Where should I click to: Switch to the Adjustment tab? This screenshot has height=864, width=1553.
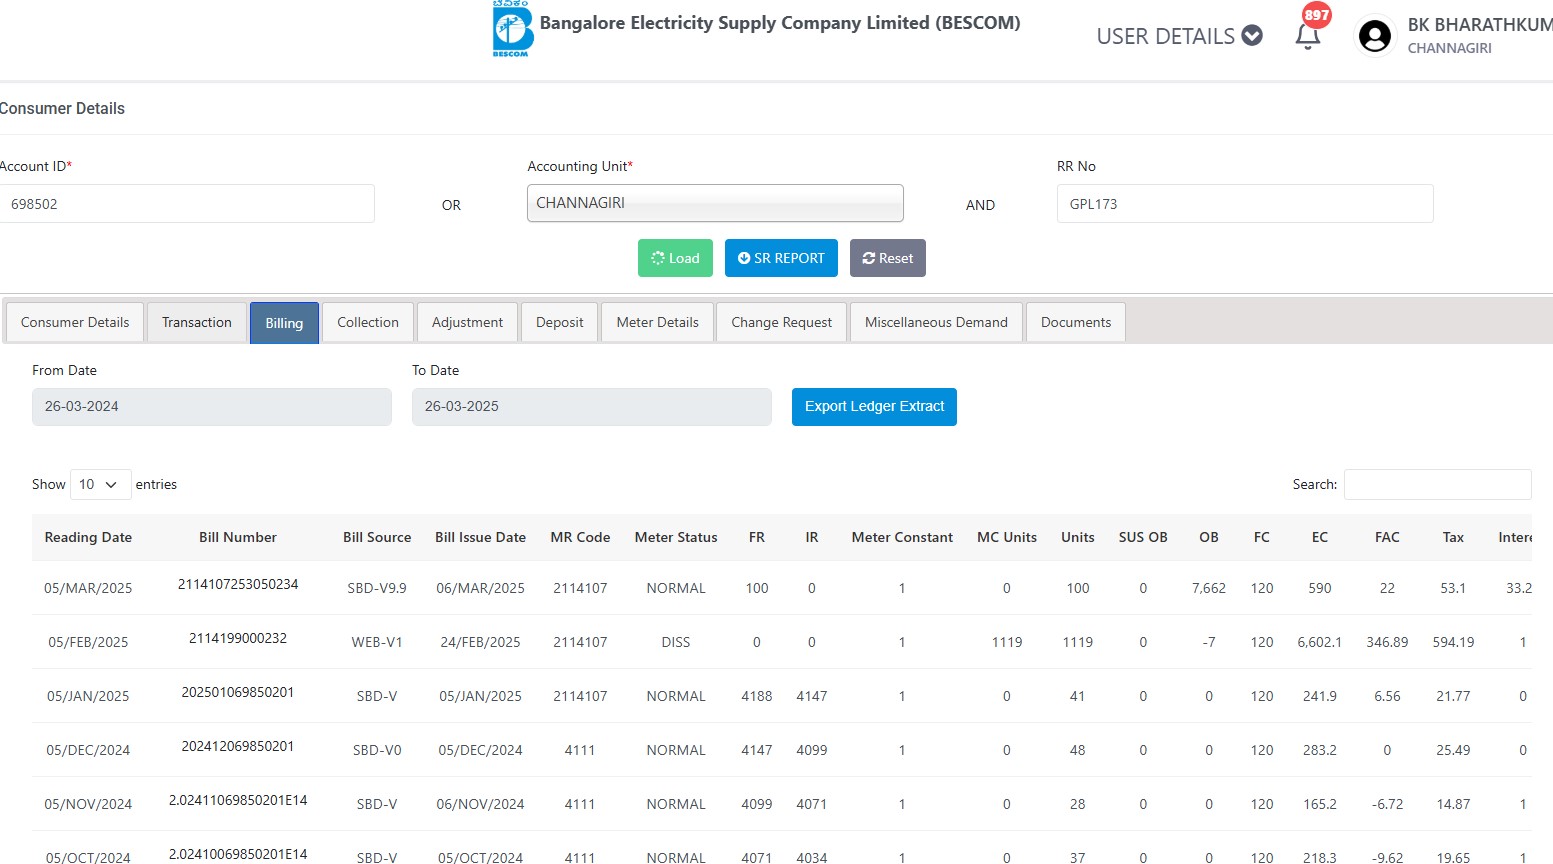pos(467,322)
